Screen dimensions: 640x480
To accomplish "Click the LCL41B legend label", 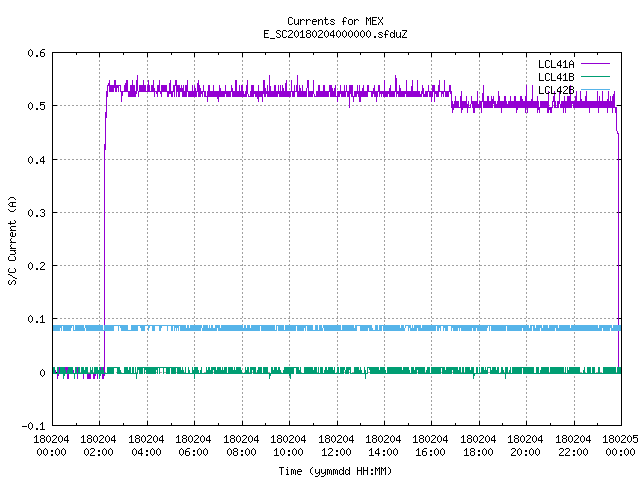I will (556, 77).
